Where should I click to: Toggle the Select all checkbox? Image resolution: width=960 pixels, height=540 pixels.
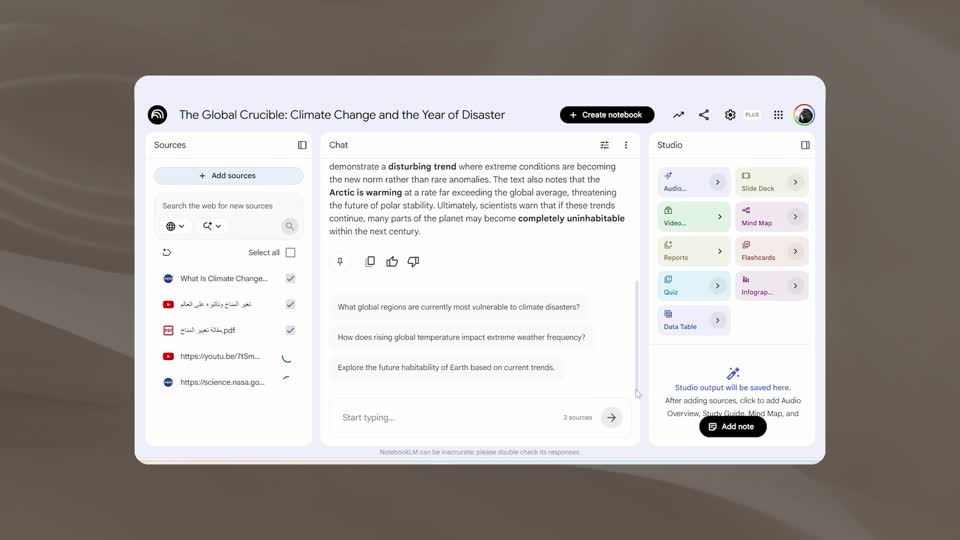[290, 252]
